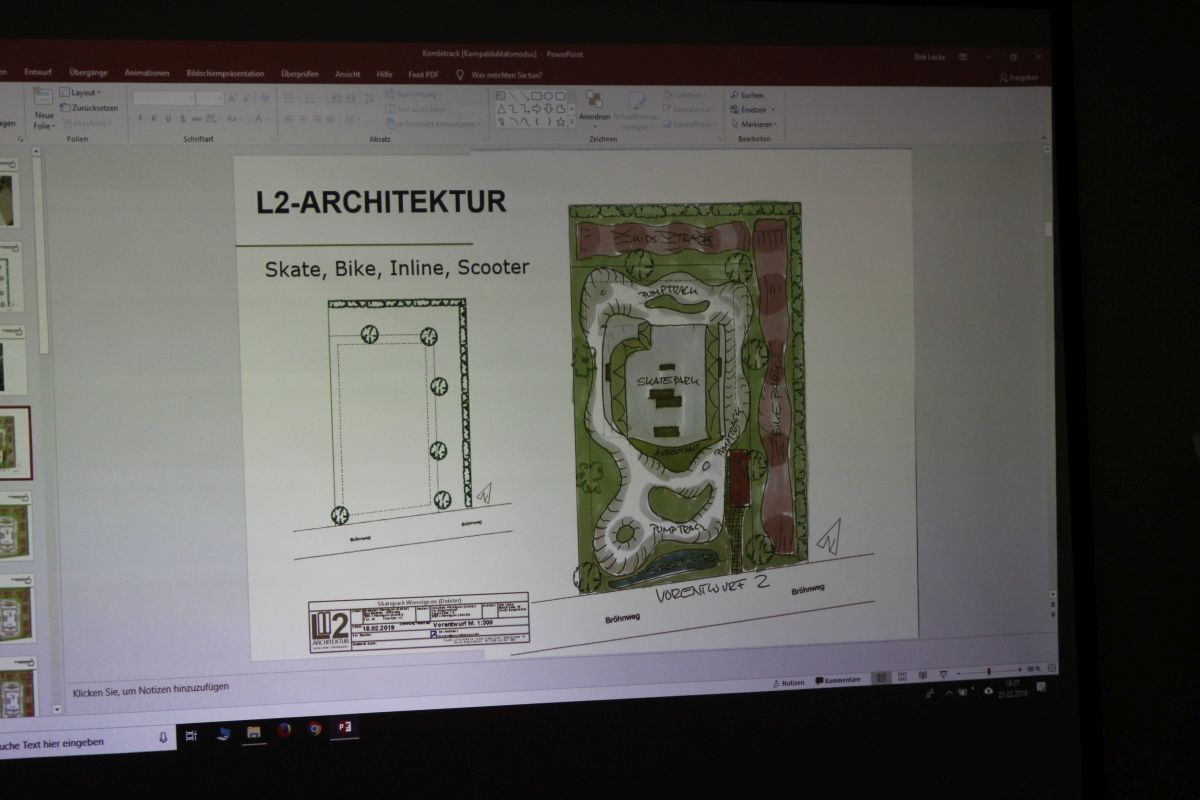Click the clear formatting icon

(x=264, y=98)
